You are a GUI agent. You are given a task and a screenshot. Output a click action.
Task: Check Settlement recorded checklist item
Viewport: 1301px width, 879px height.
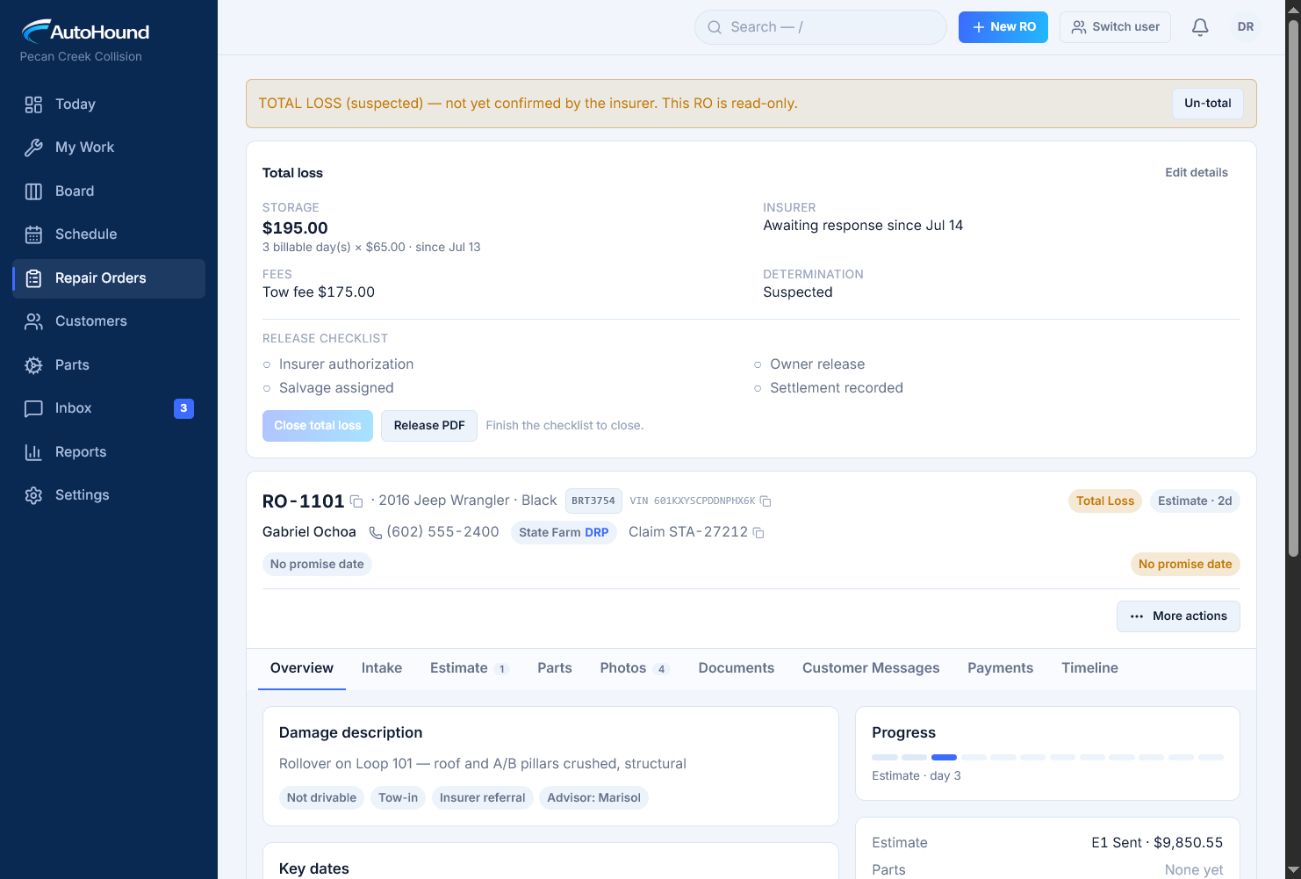pos(828,388)
